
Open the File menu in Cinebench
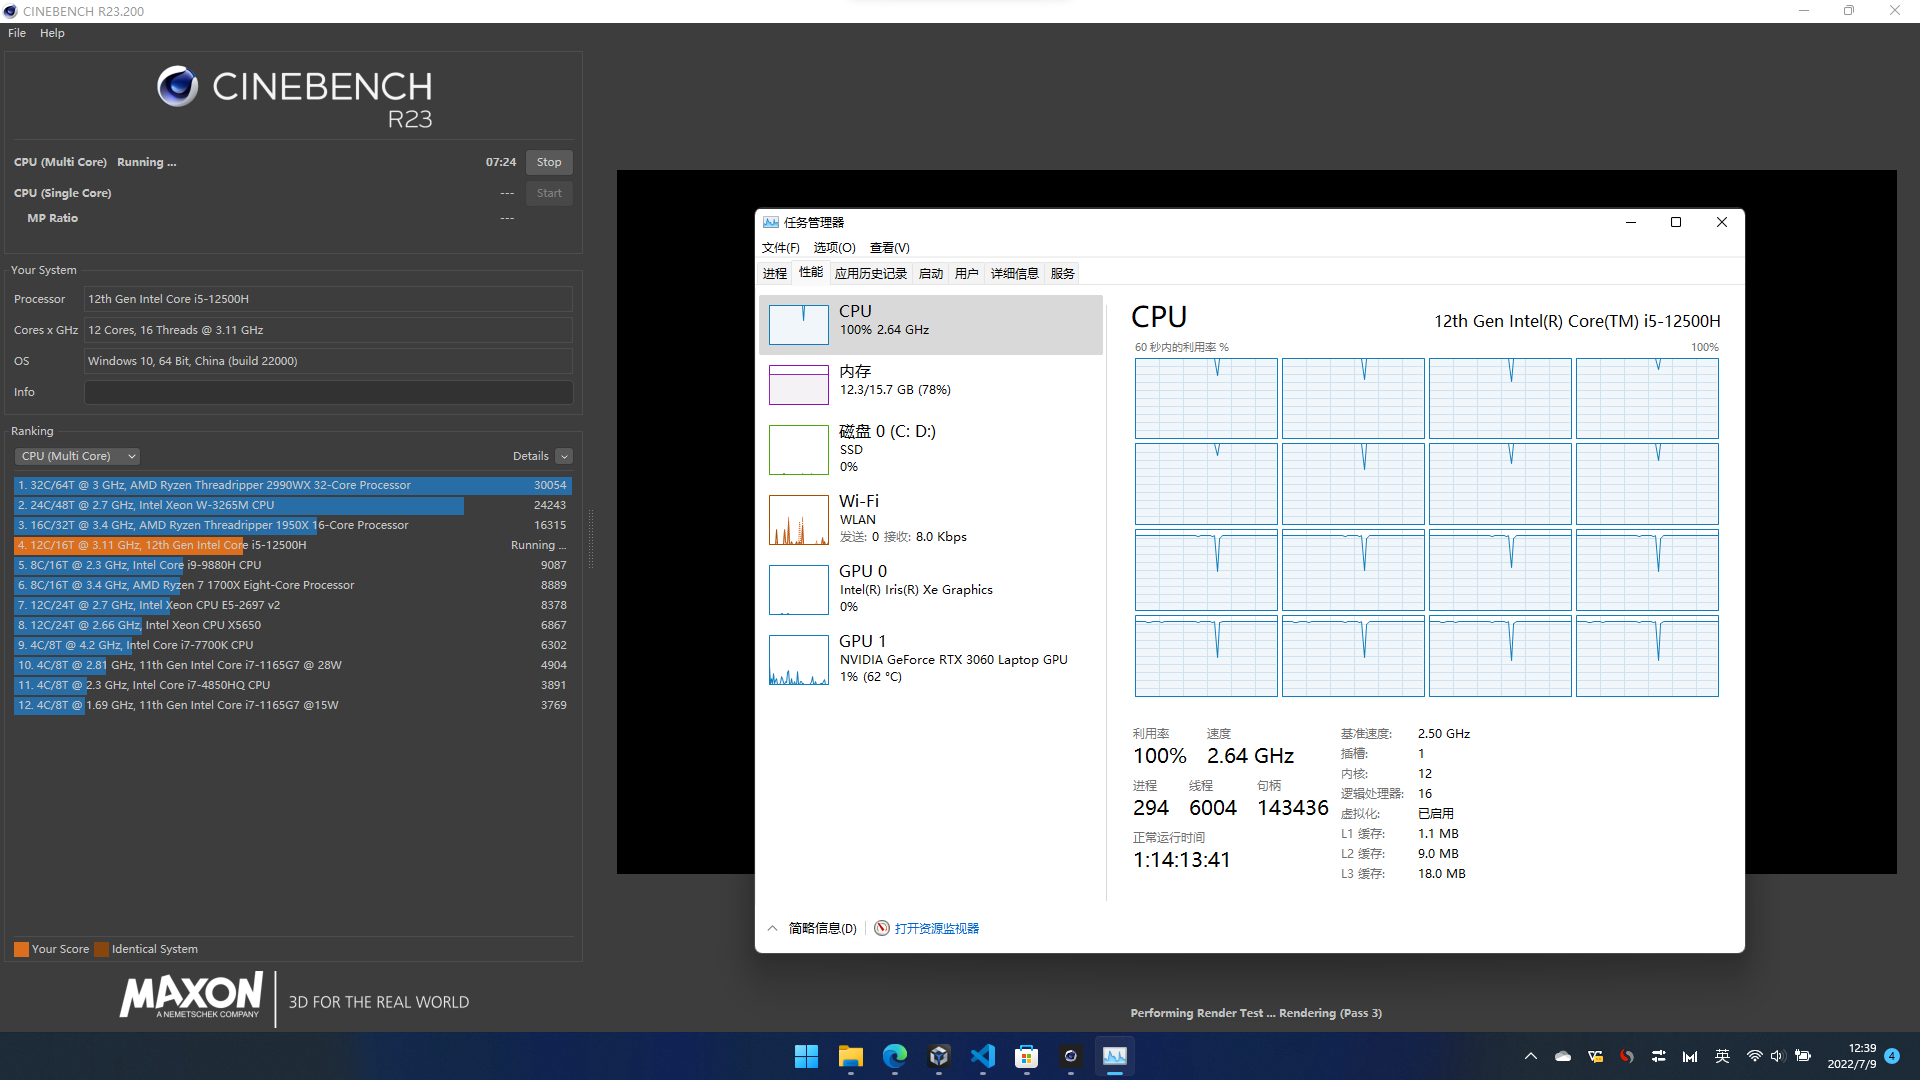pyautogui.click(x=17, y=33)
